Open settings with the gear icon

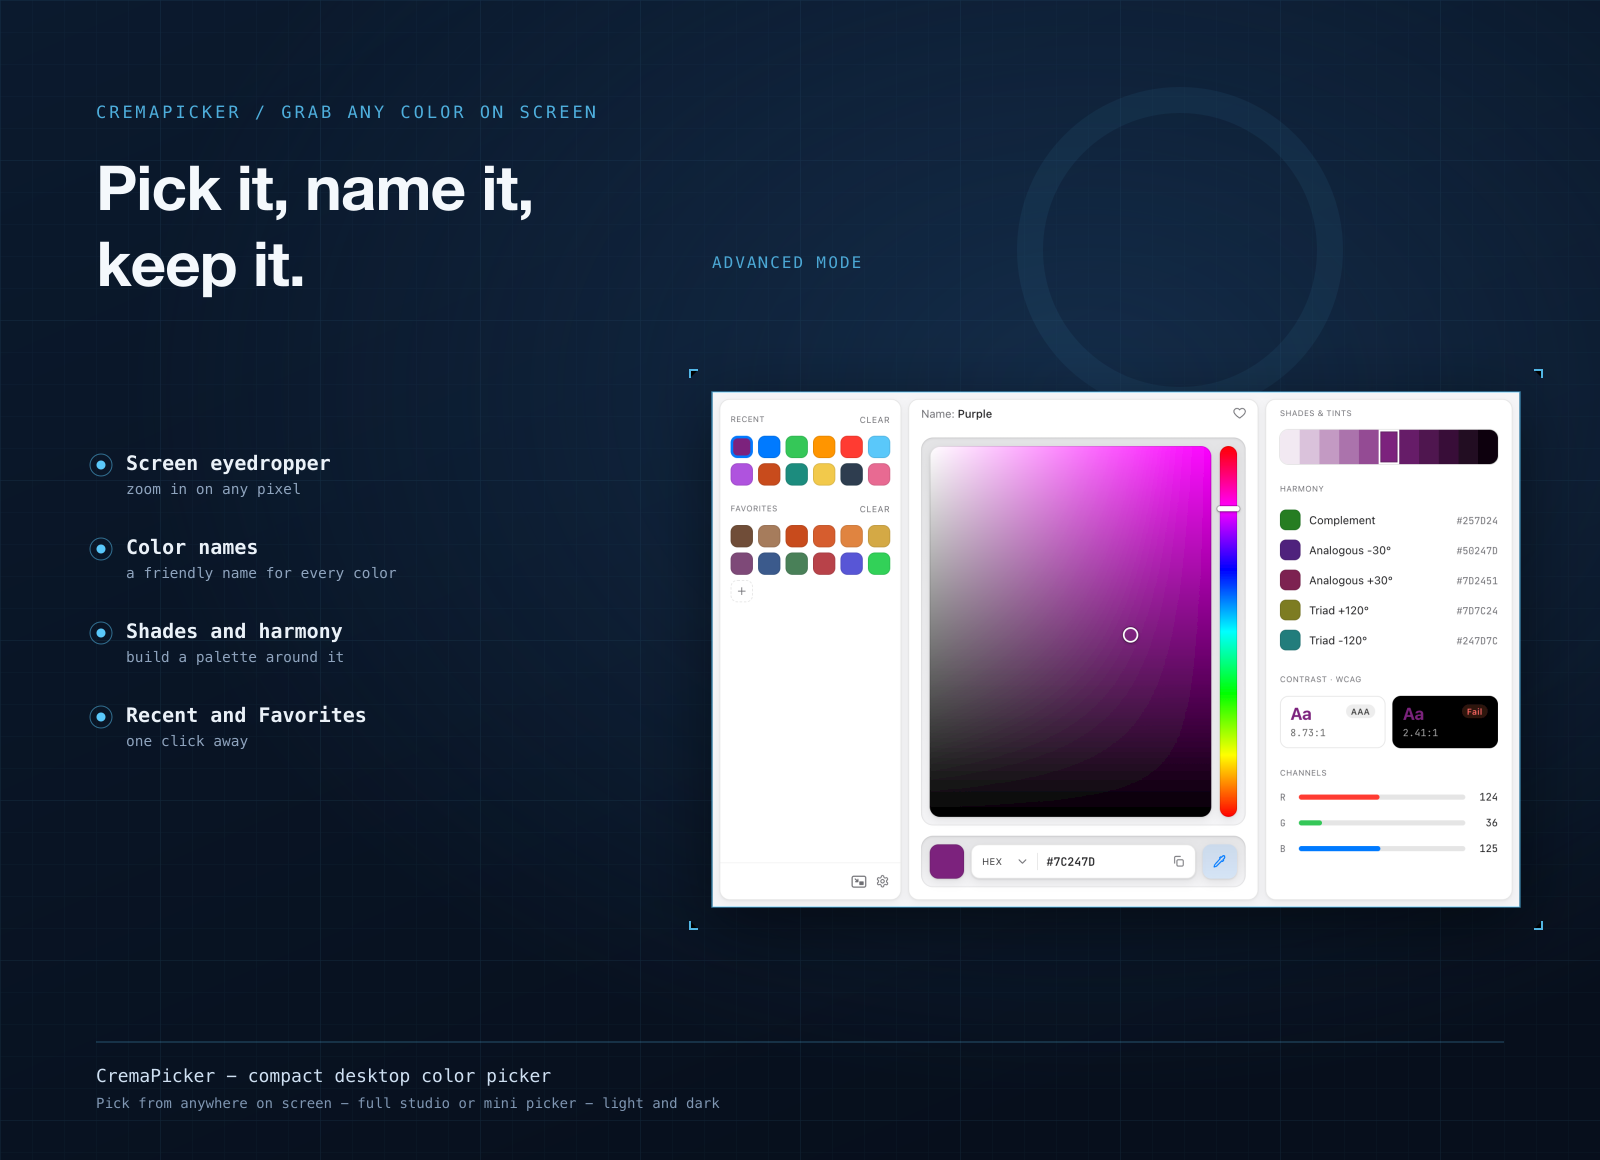click(882, 881)
